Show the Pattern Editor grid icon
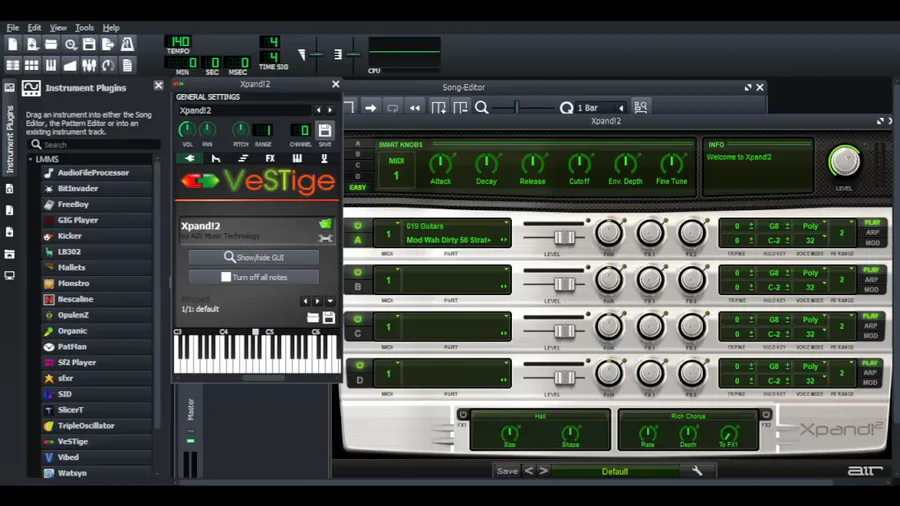The width and height of the screenshot is (900, 506). click(32, 65)
